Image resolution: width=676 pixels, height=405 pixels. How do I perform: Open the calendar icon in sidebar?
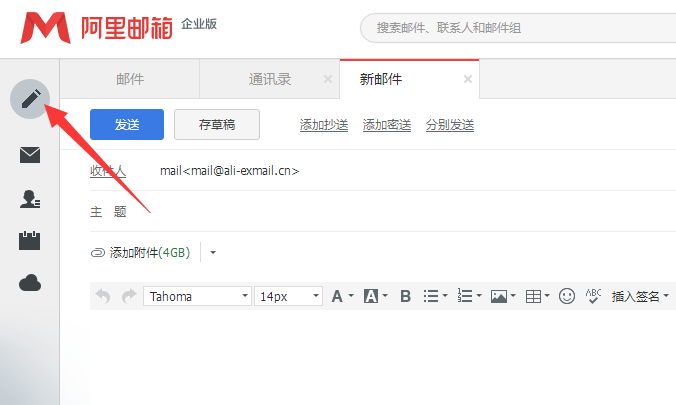(x=30, y=241)
